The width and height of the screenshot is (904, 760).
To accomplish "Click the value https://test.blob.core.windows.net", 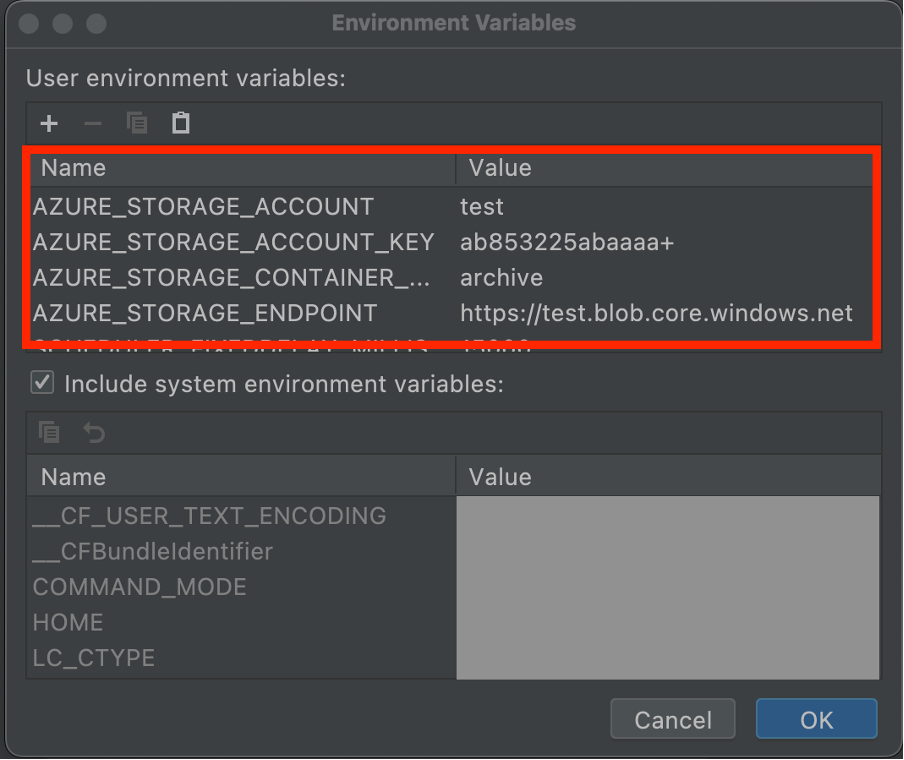I will 665,313.
